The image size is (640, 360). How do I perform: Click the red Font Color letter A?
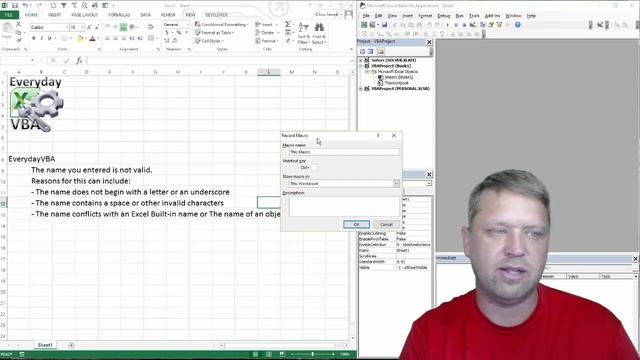pos(92,38)
